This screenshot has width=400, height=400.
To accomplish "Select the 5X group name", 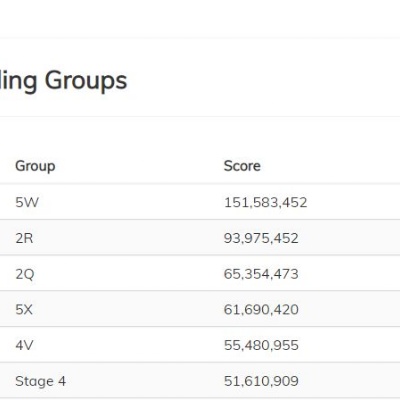I will coord(24,310).
